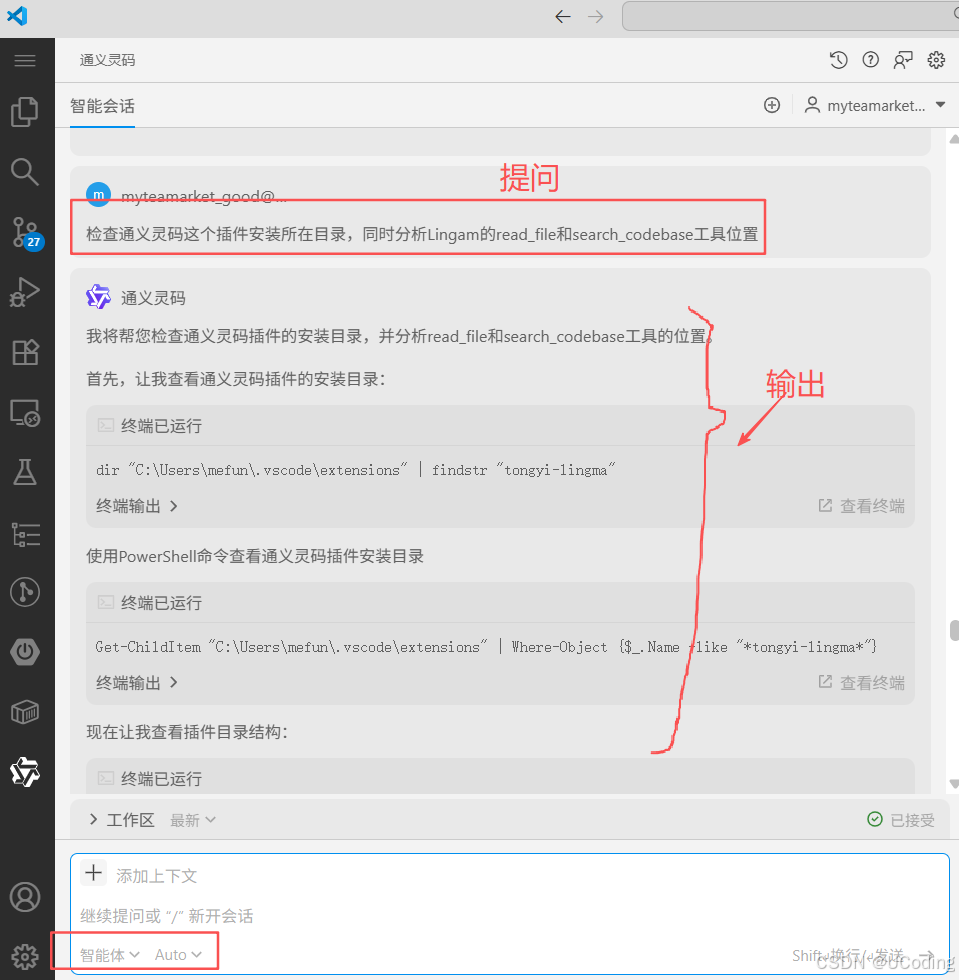Viewport: 959px width, 980px height.
Task: Open the Remote Explorer view
Action: tap(25, 413)
